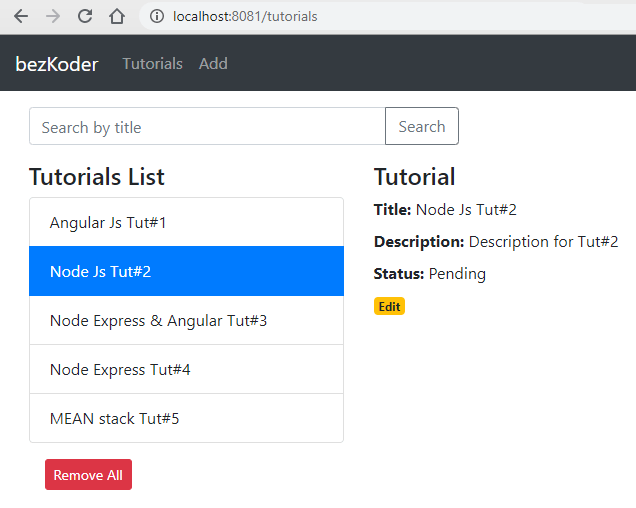Open the Add navbar item
636x508 pixels.
tap(213, 64)
